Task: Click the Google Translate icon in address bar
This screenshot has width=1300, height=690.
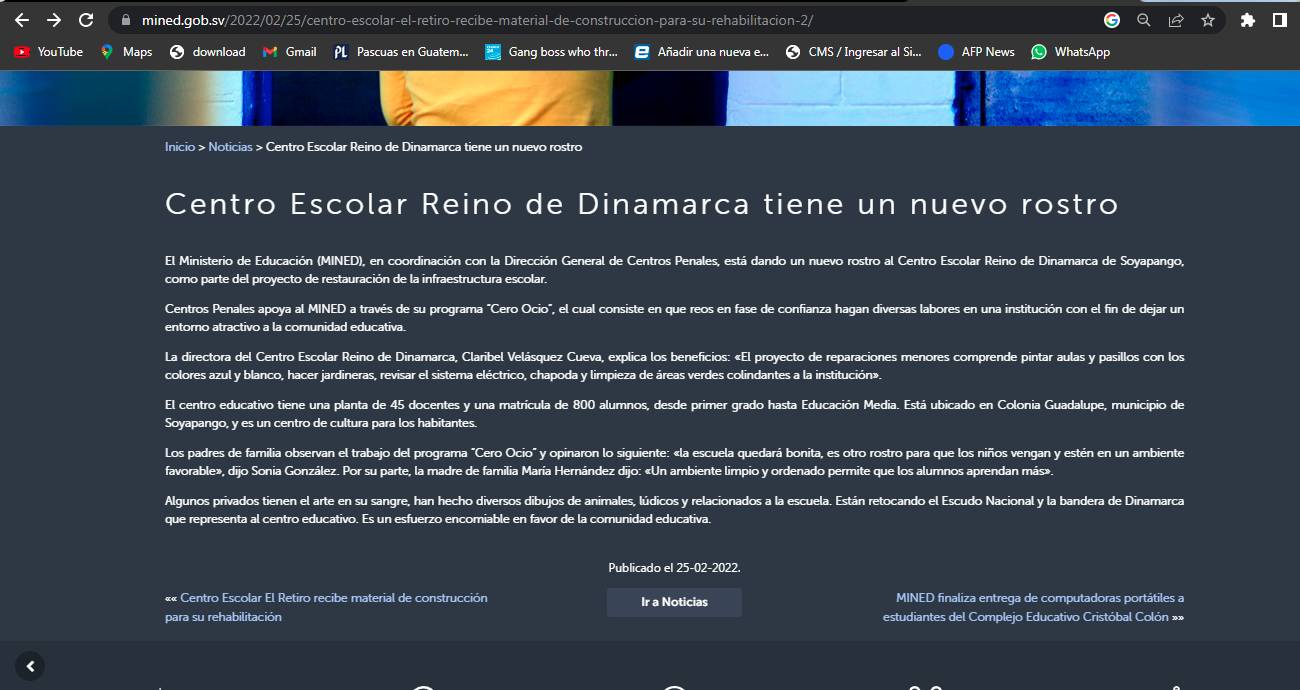Action: point(1112,20)
